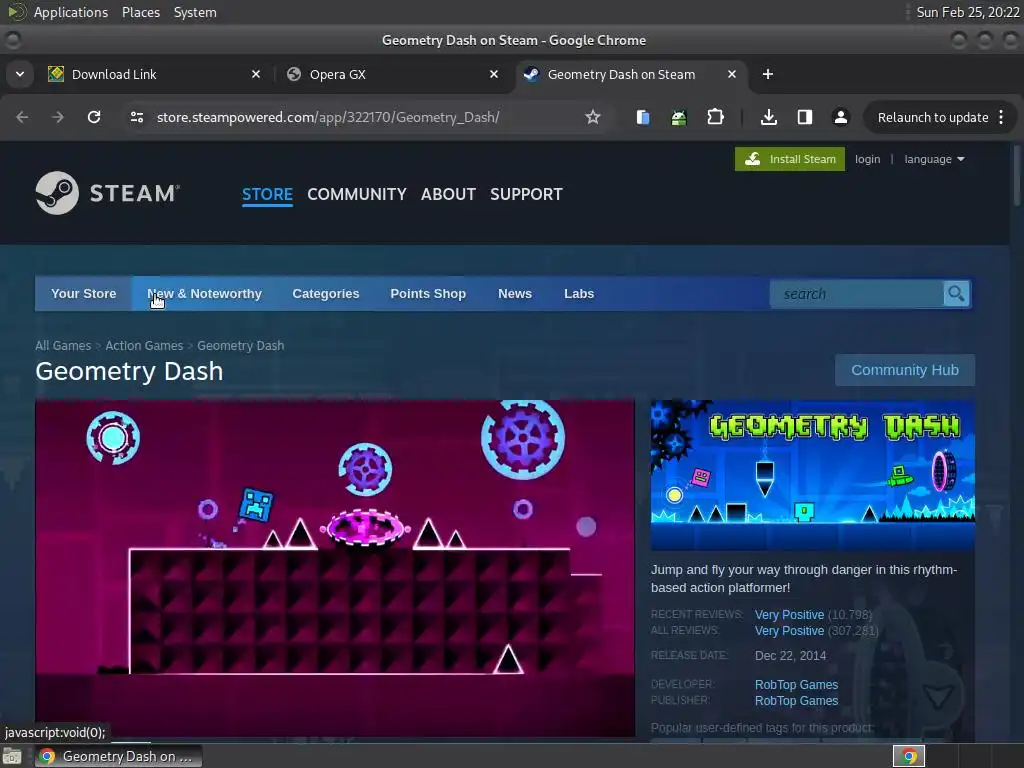Click in the Steam search field

pos(857,294)
